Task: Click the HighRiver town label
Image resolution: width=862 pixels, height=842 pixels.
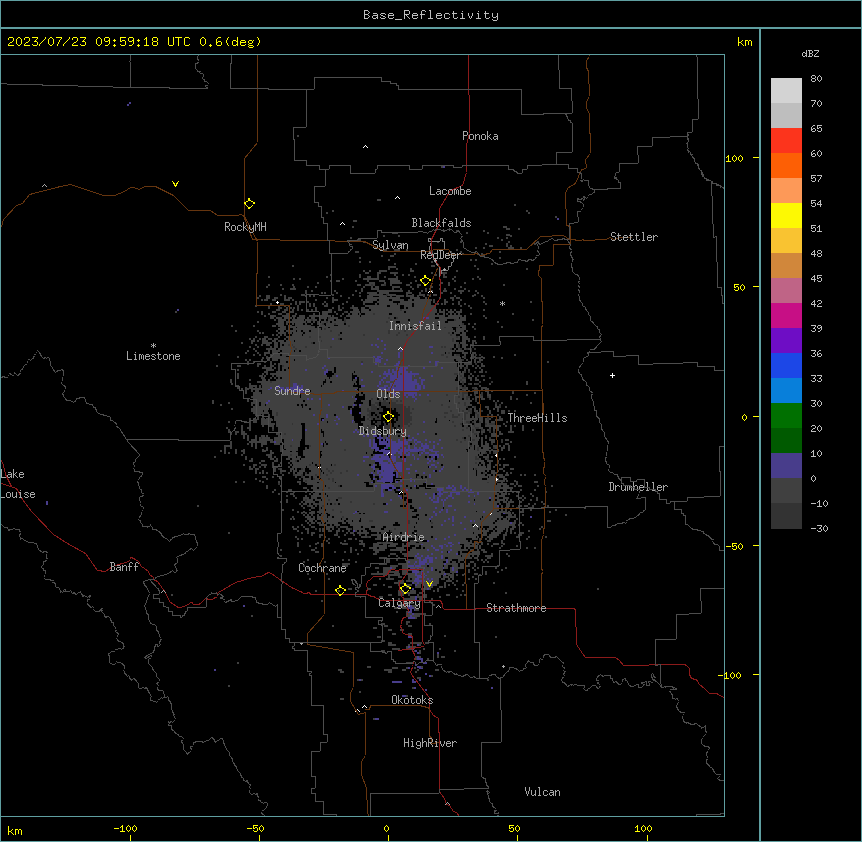Action: pyautogui.click(x=430, y=743)
